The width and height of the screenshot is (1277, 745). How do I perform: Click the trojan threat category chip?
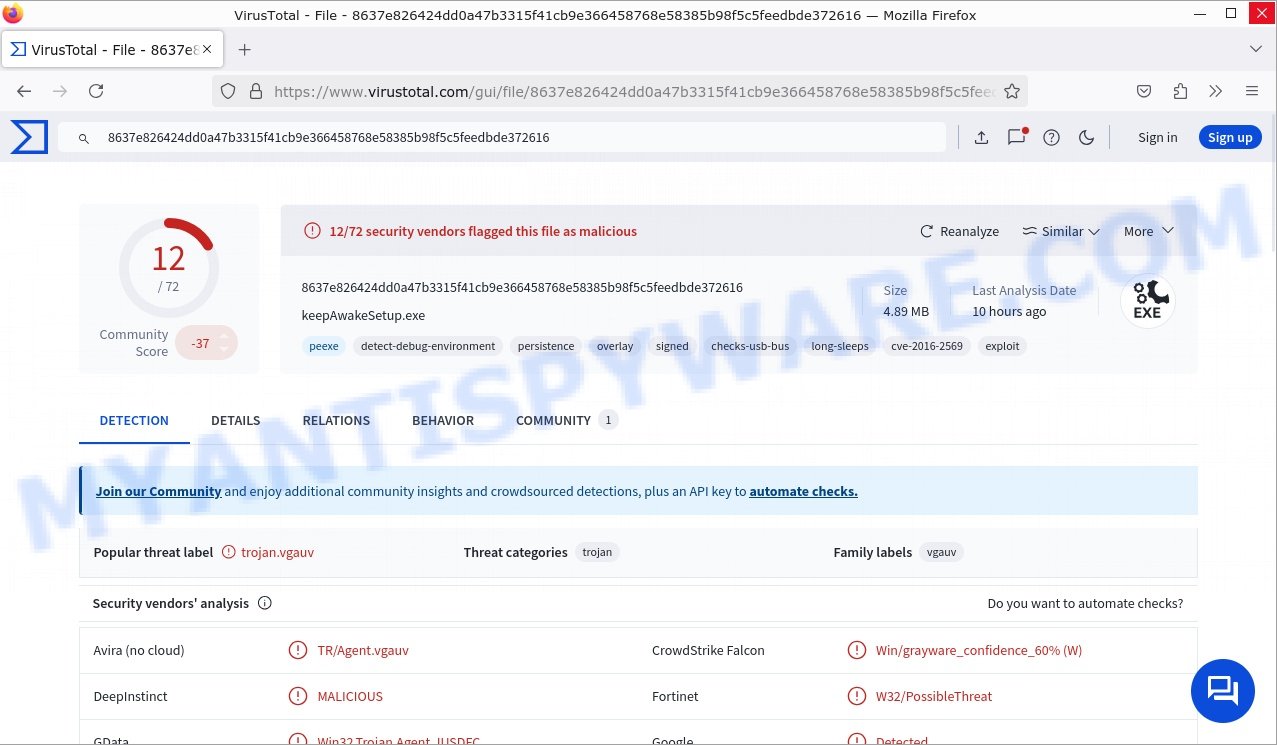pyautogui.click(x=597, y=552)
